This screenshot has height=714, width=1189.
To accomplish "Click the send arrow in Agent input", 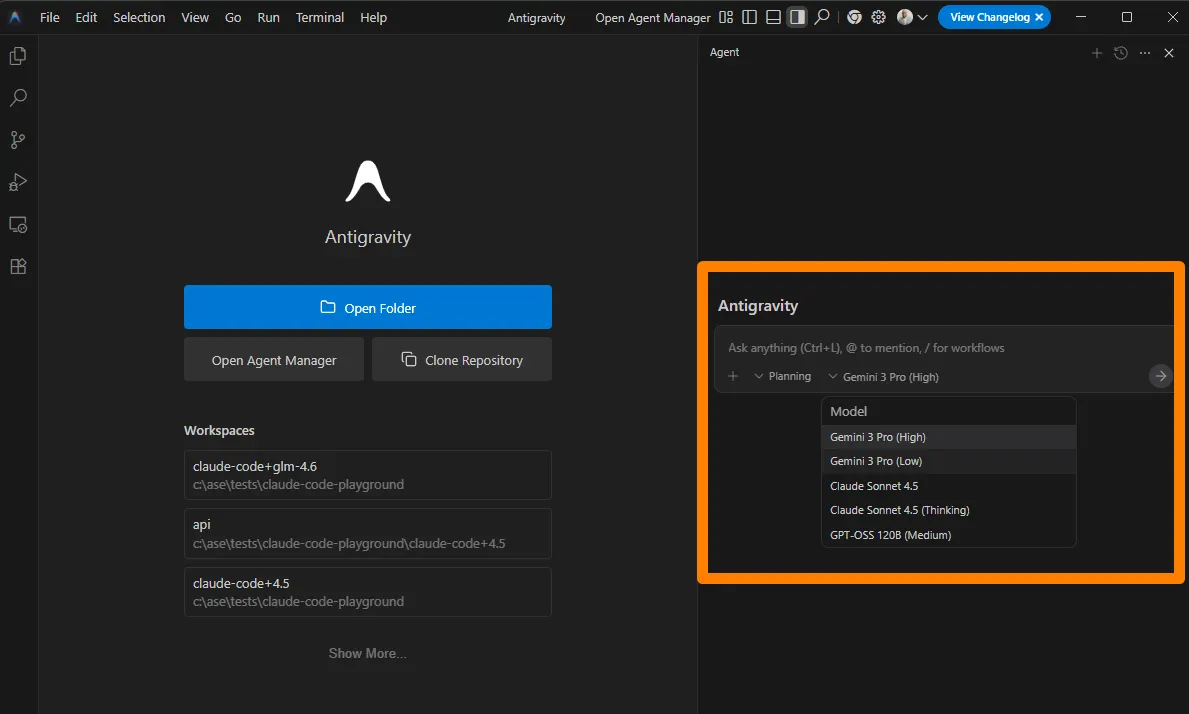I will pyautogui.click(x=1160, y=376).
